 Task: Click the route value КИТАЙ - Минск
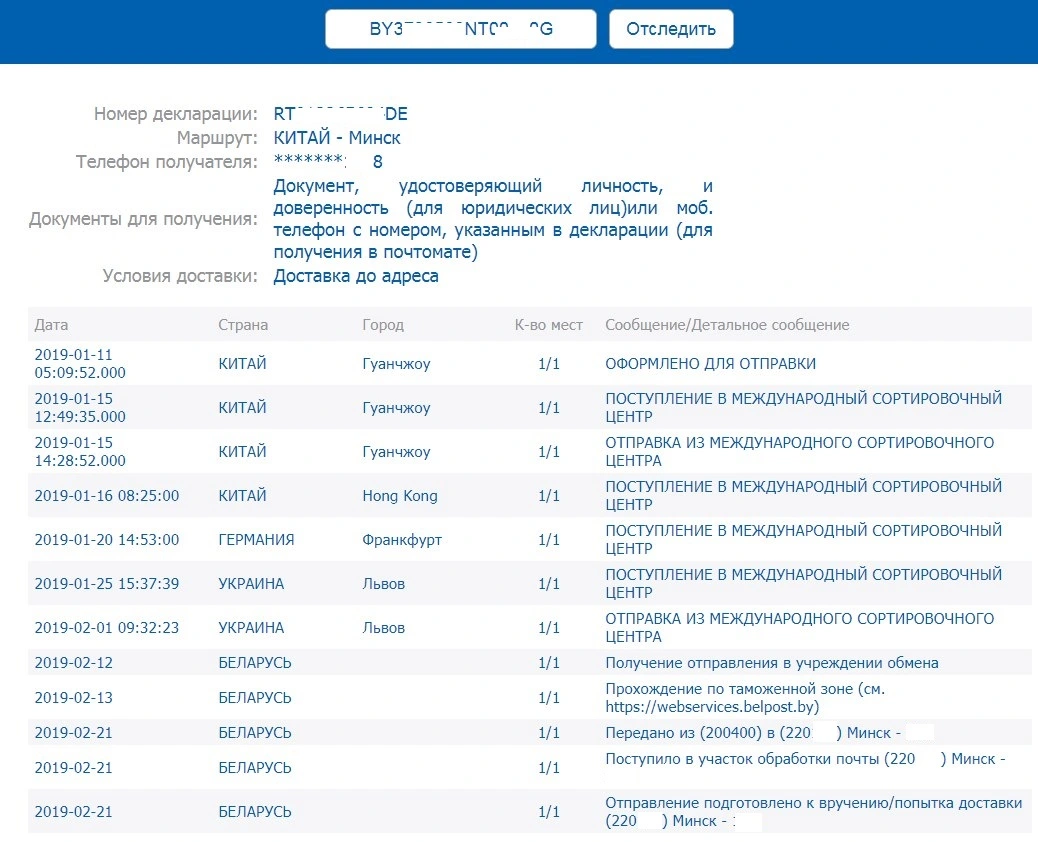point(337,138)
